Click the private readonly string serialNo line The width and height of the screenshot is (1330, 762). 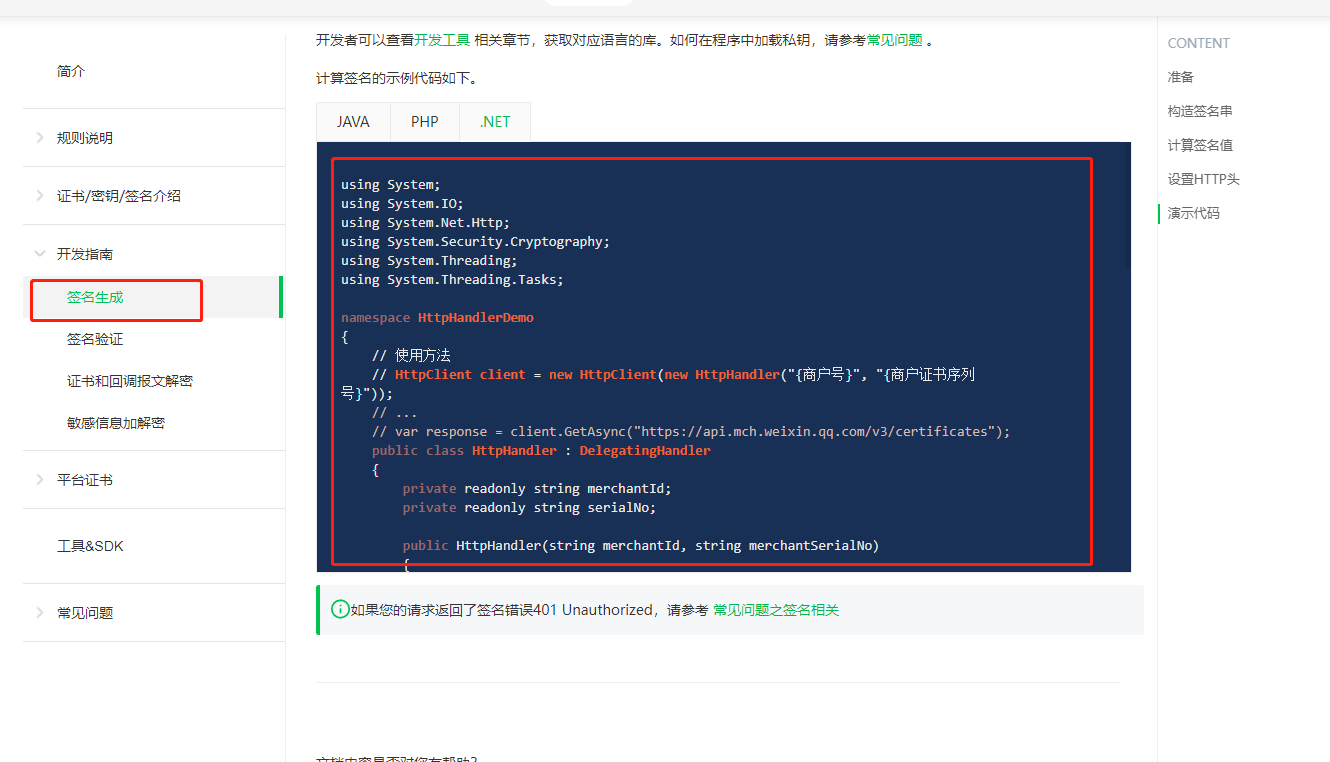click(529, 507)
